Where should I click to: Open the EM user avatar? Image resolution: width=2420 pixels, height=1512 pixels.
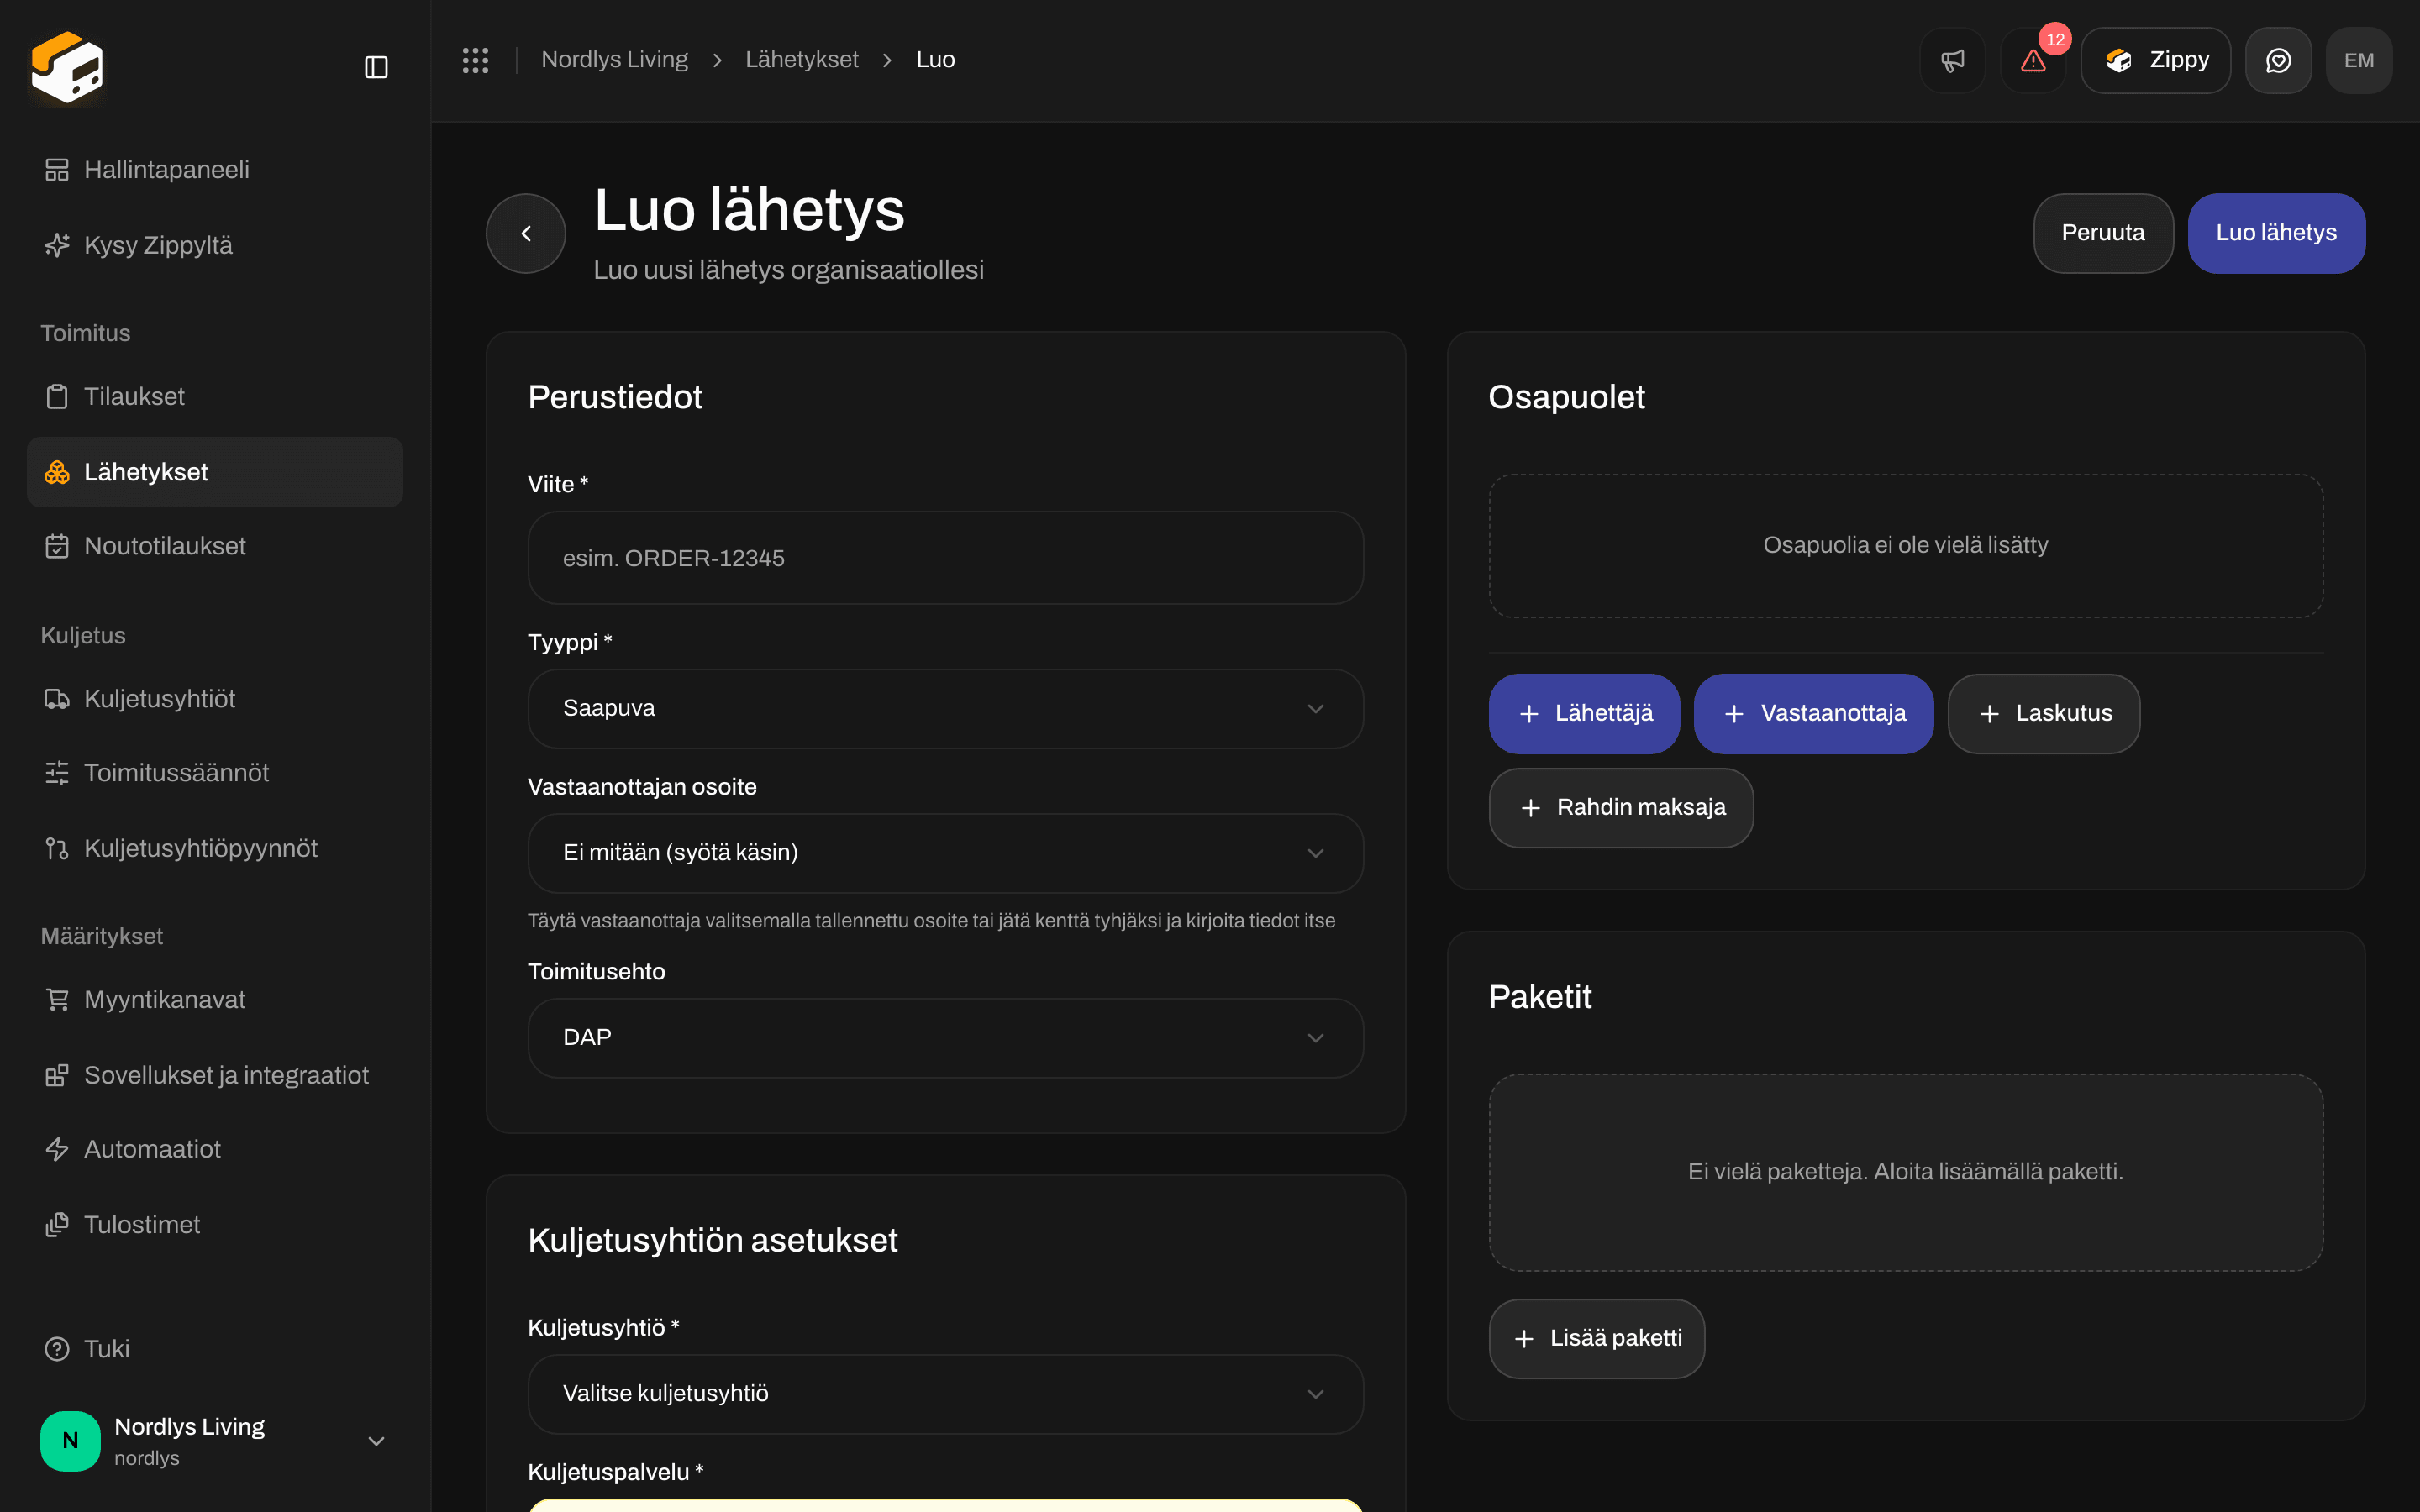(2359, 60)
